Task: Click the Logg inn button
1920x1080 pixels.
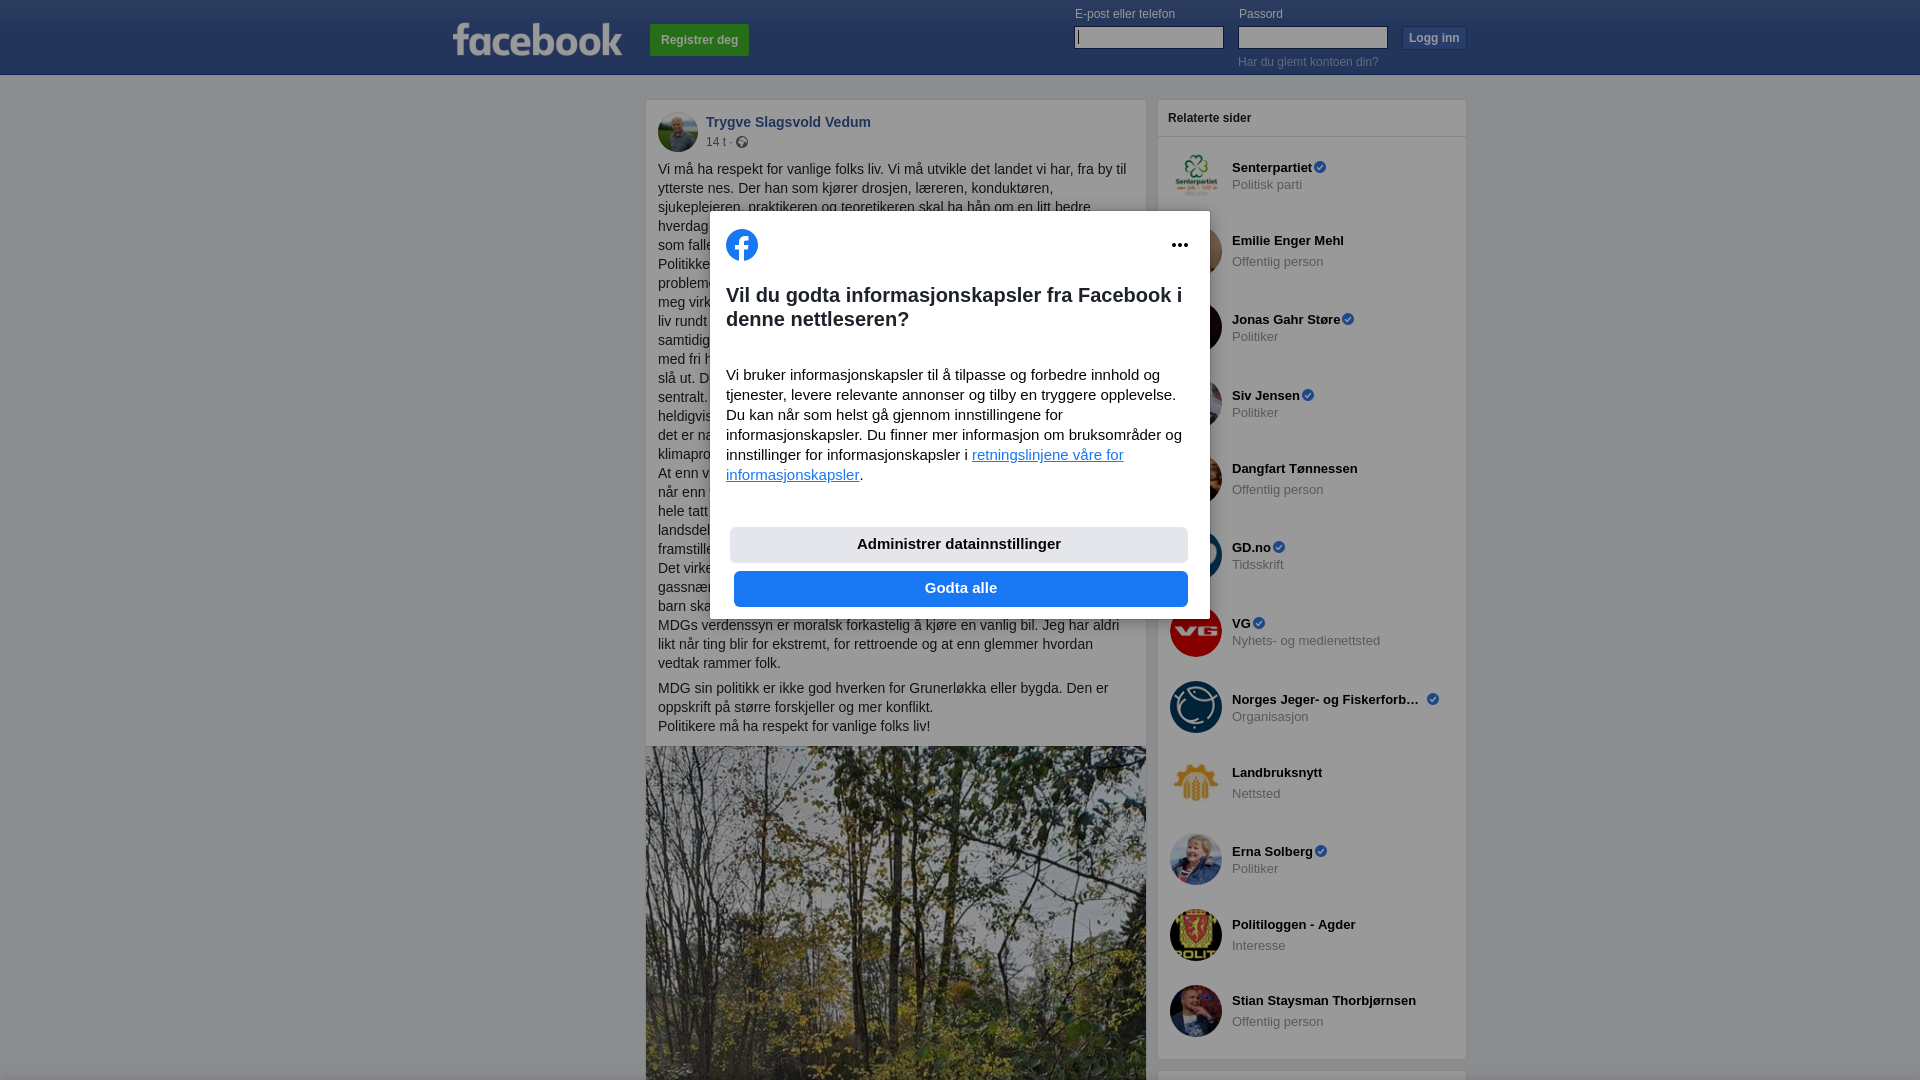Action: coord(1434,38)
